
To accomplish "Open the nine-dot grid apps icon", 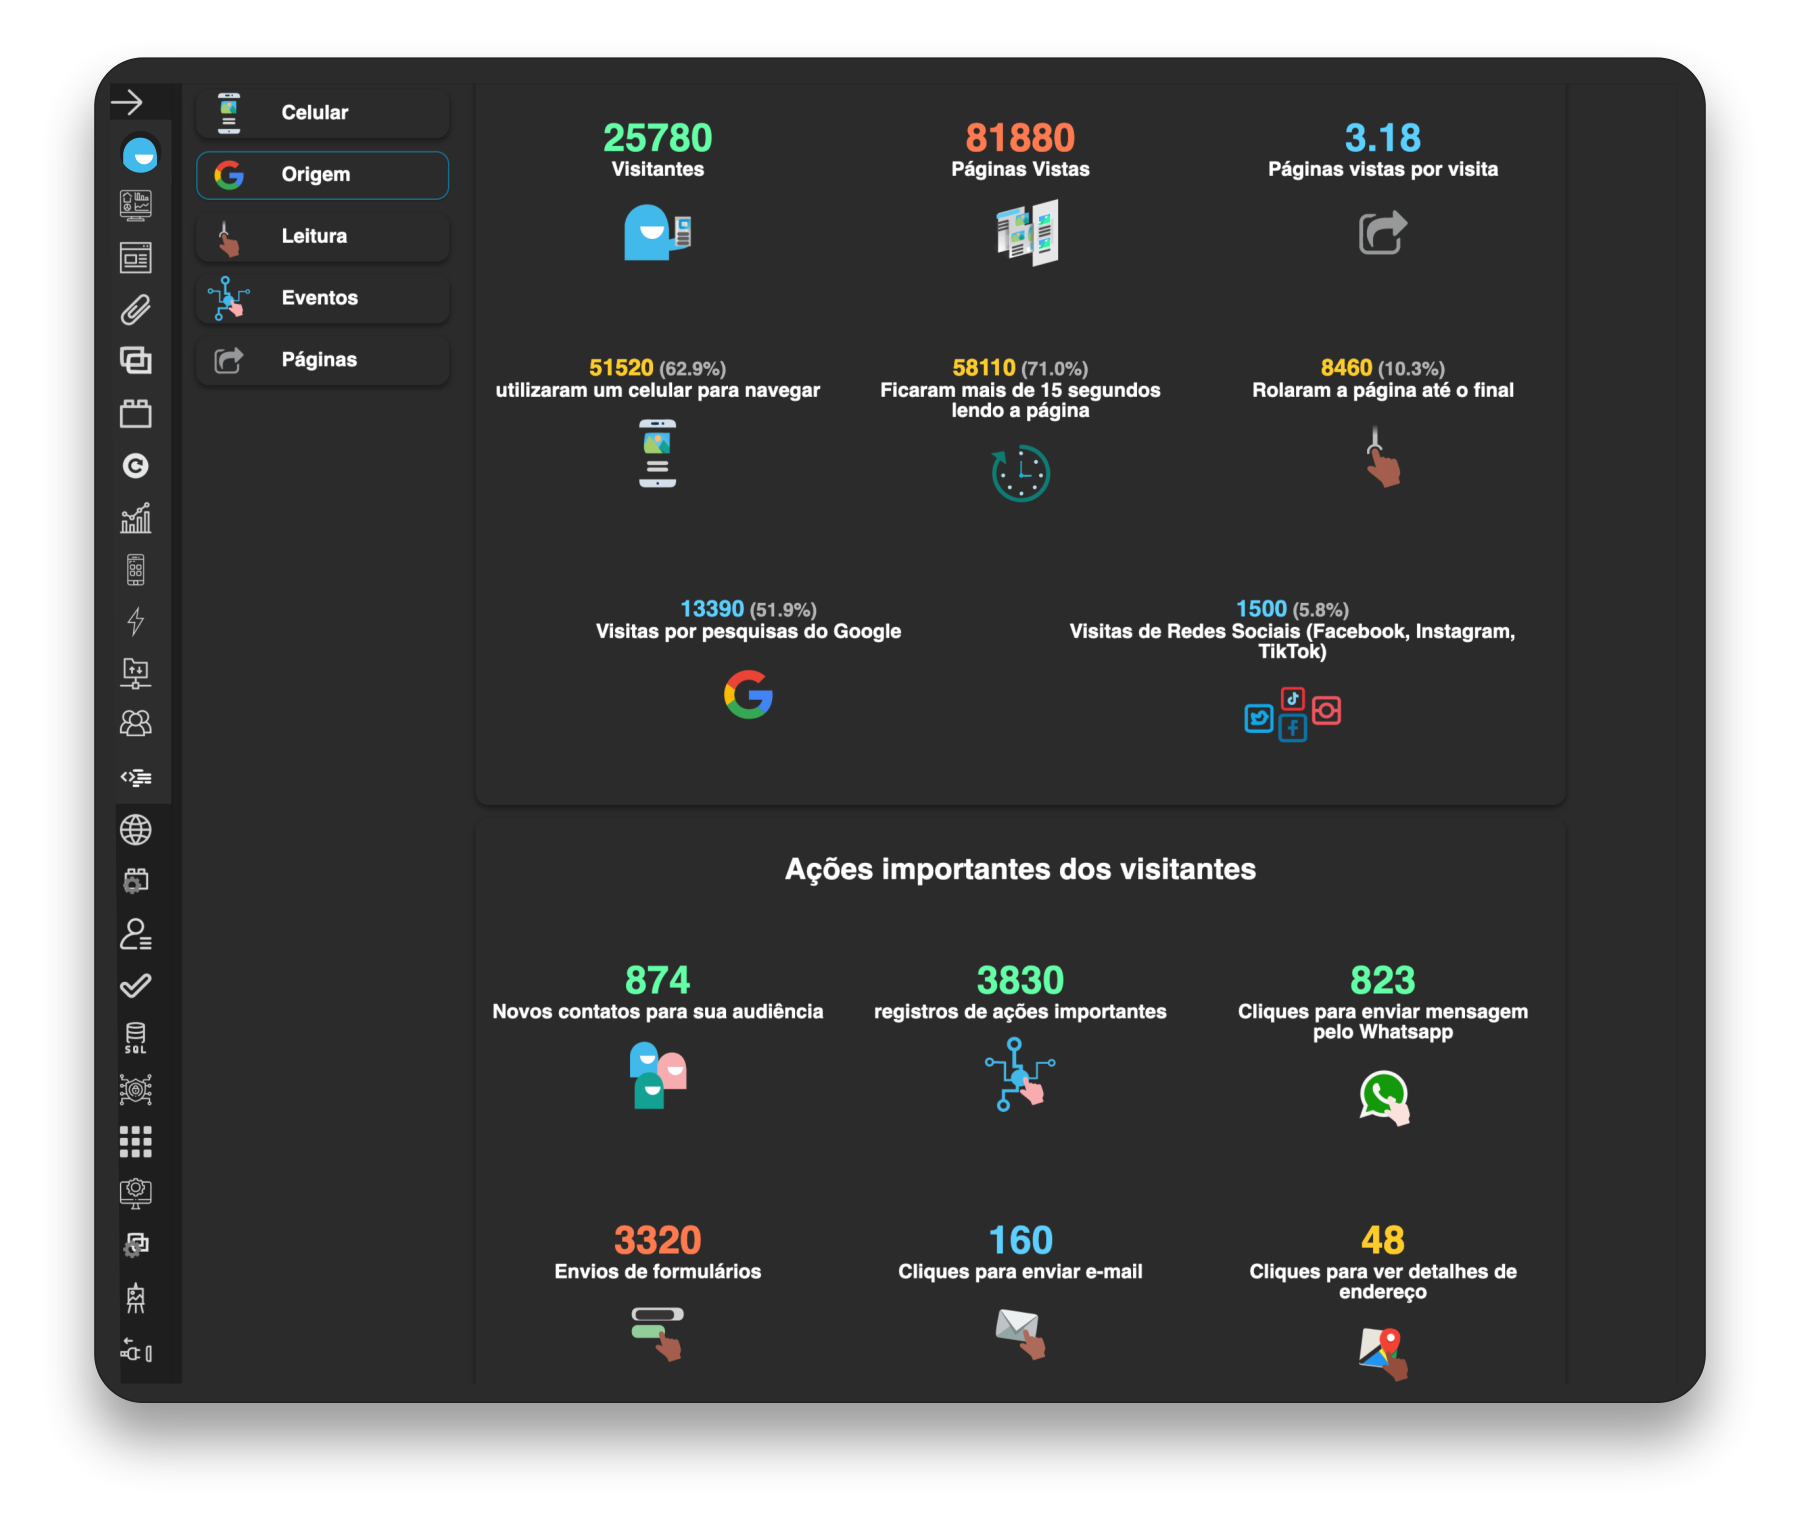I will pos(136,1141).
